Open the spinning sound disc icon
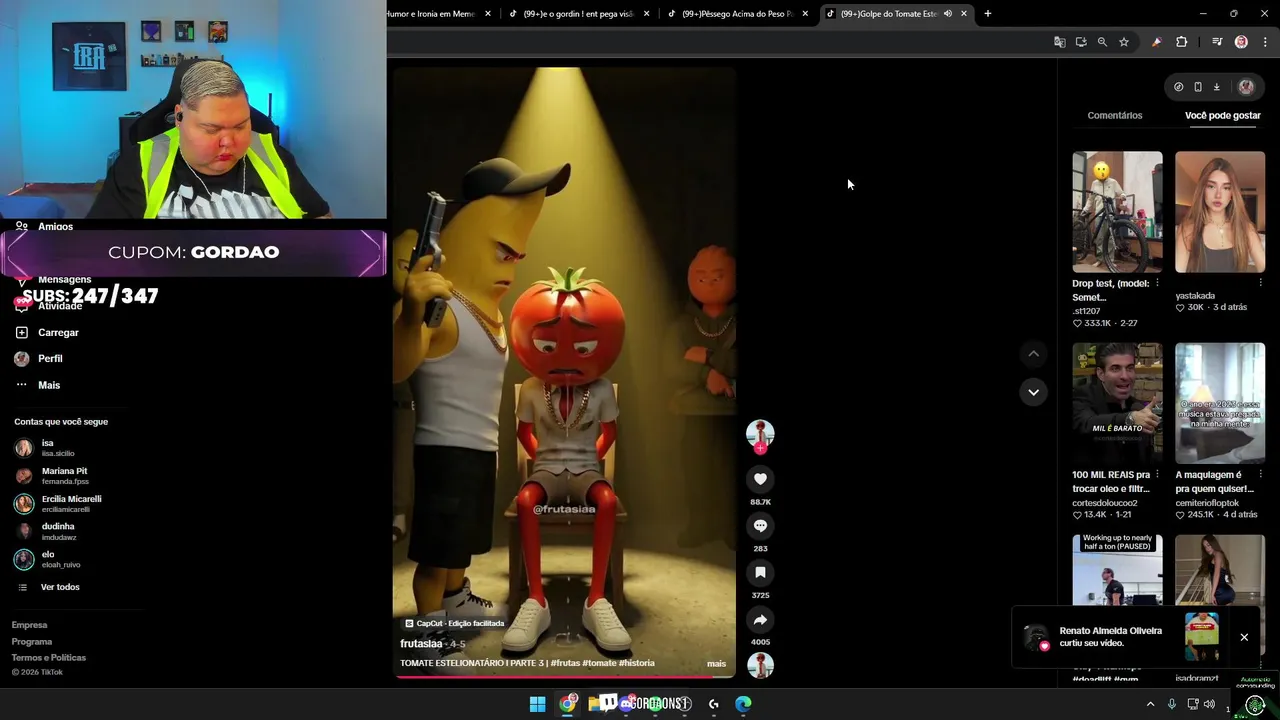The image size is (1280, 720). (760, 665)
